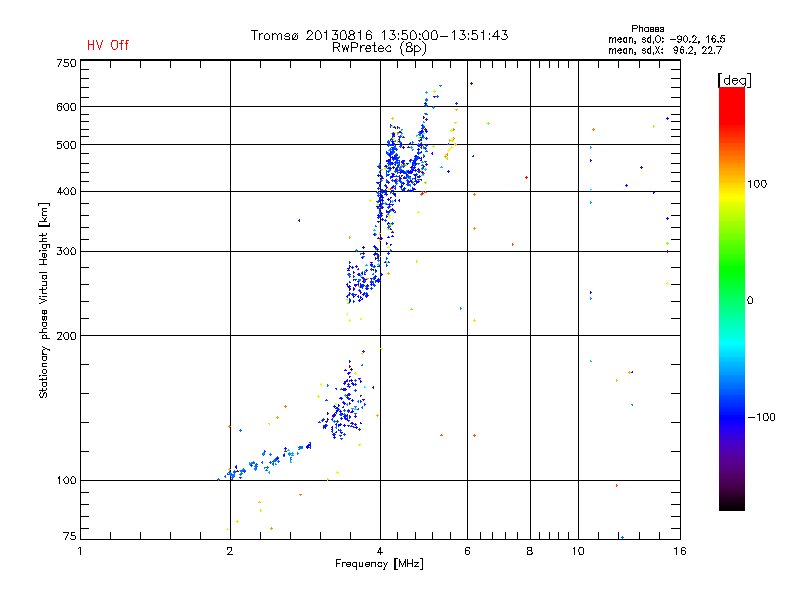Click the y-axis '500' tick label
Image resolution: width=800 pixels, height=600 pixels.
66,145
